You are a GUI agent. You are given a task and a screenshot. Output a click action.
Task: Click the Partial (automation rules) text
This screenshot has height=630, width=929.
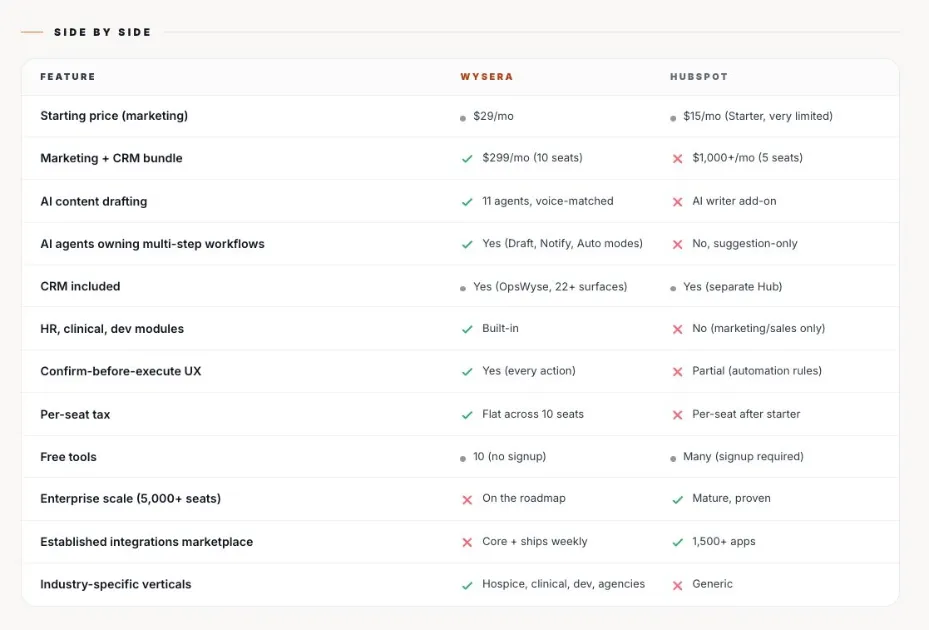pyautogui.click(x=757, y=370)
